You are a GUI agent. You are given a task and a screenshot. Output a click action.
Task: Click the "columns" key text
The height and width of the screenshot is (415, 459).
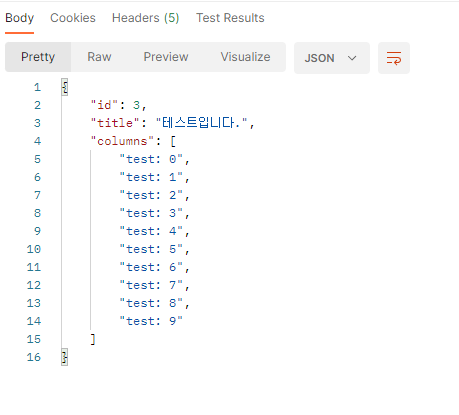(122, 141)
